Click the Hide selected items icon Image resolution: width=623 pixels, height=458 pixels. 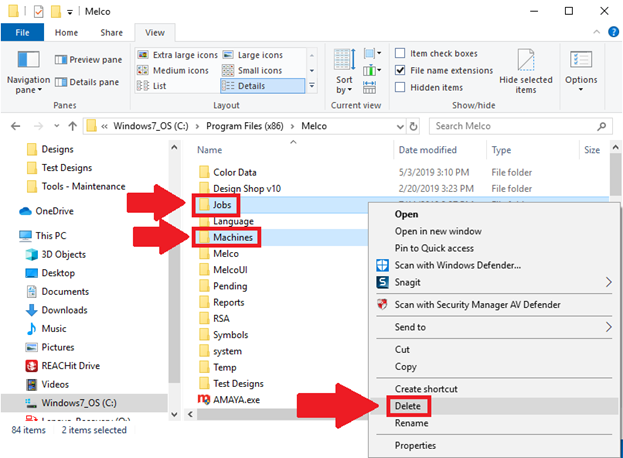coord(525,62)
